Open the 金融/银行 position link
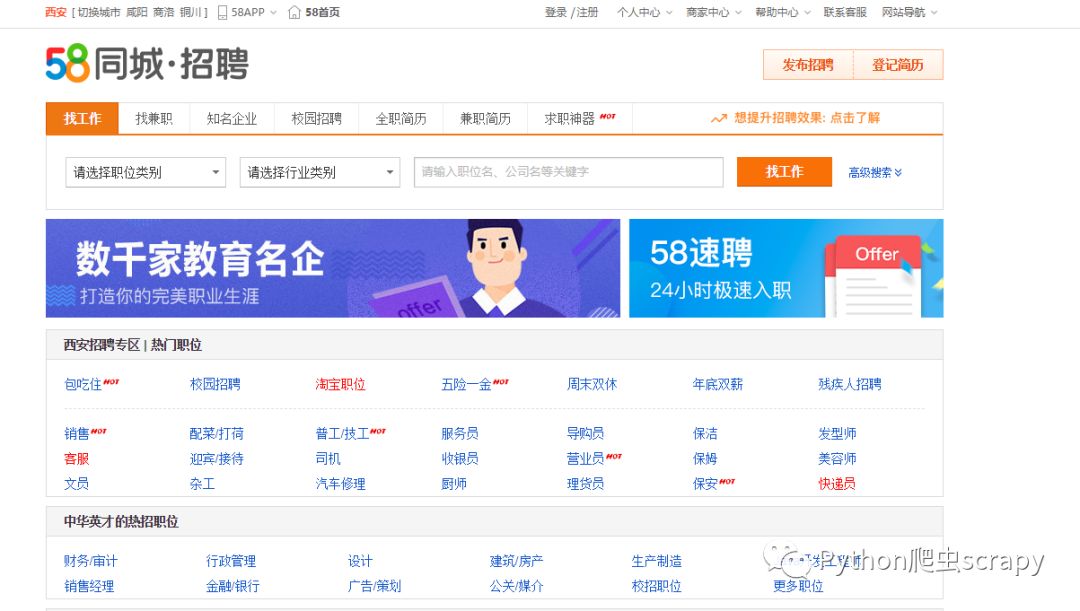Viewport: 1080px width, 611px height. (233, 586)
